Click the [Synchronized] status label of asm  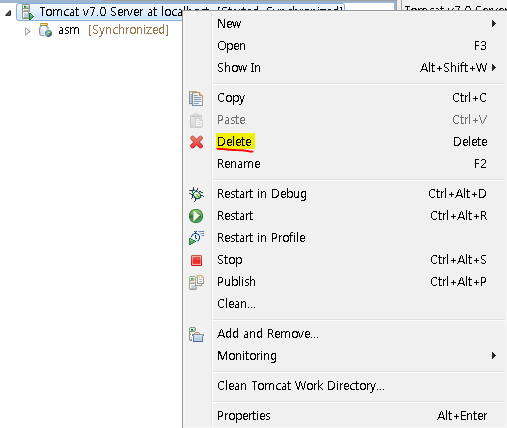coord(128,30)
